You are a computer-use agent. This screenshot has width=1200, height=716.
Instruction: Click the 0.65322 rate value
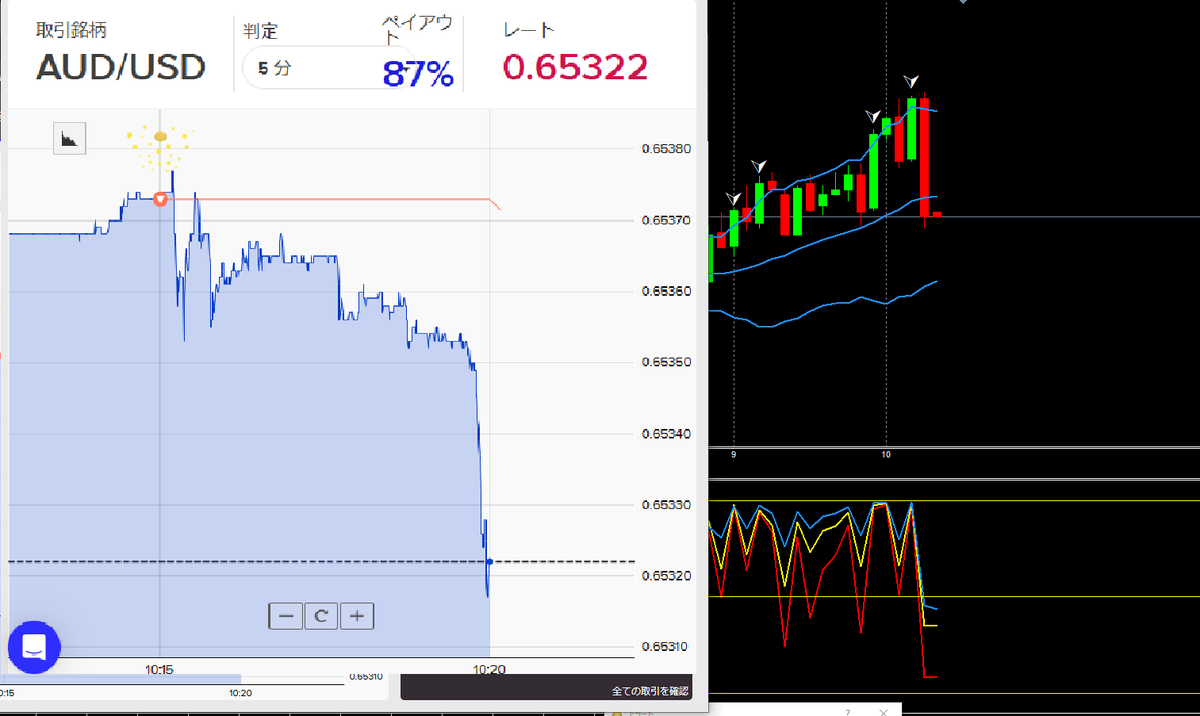(575, 68)
